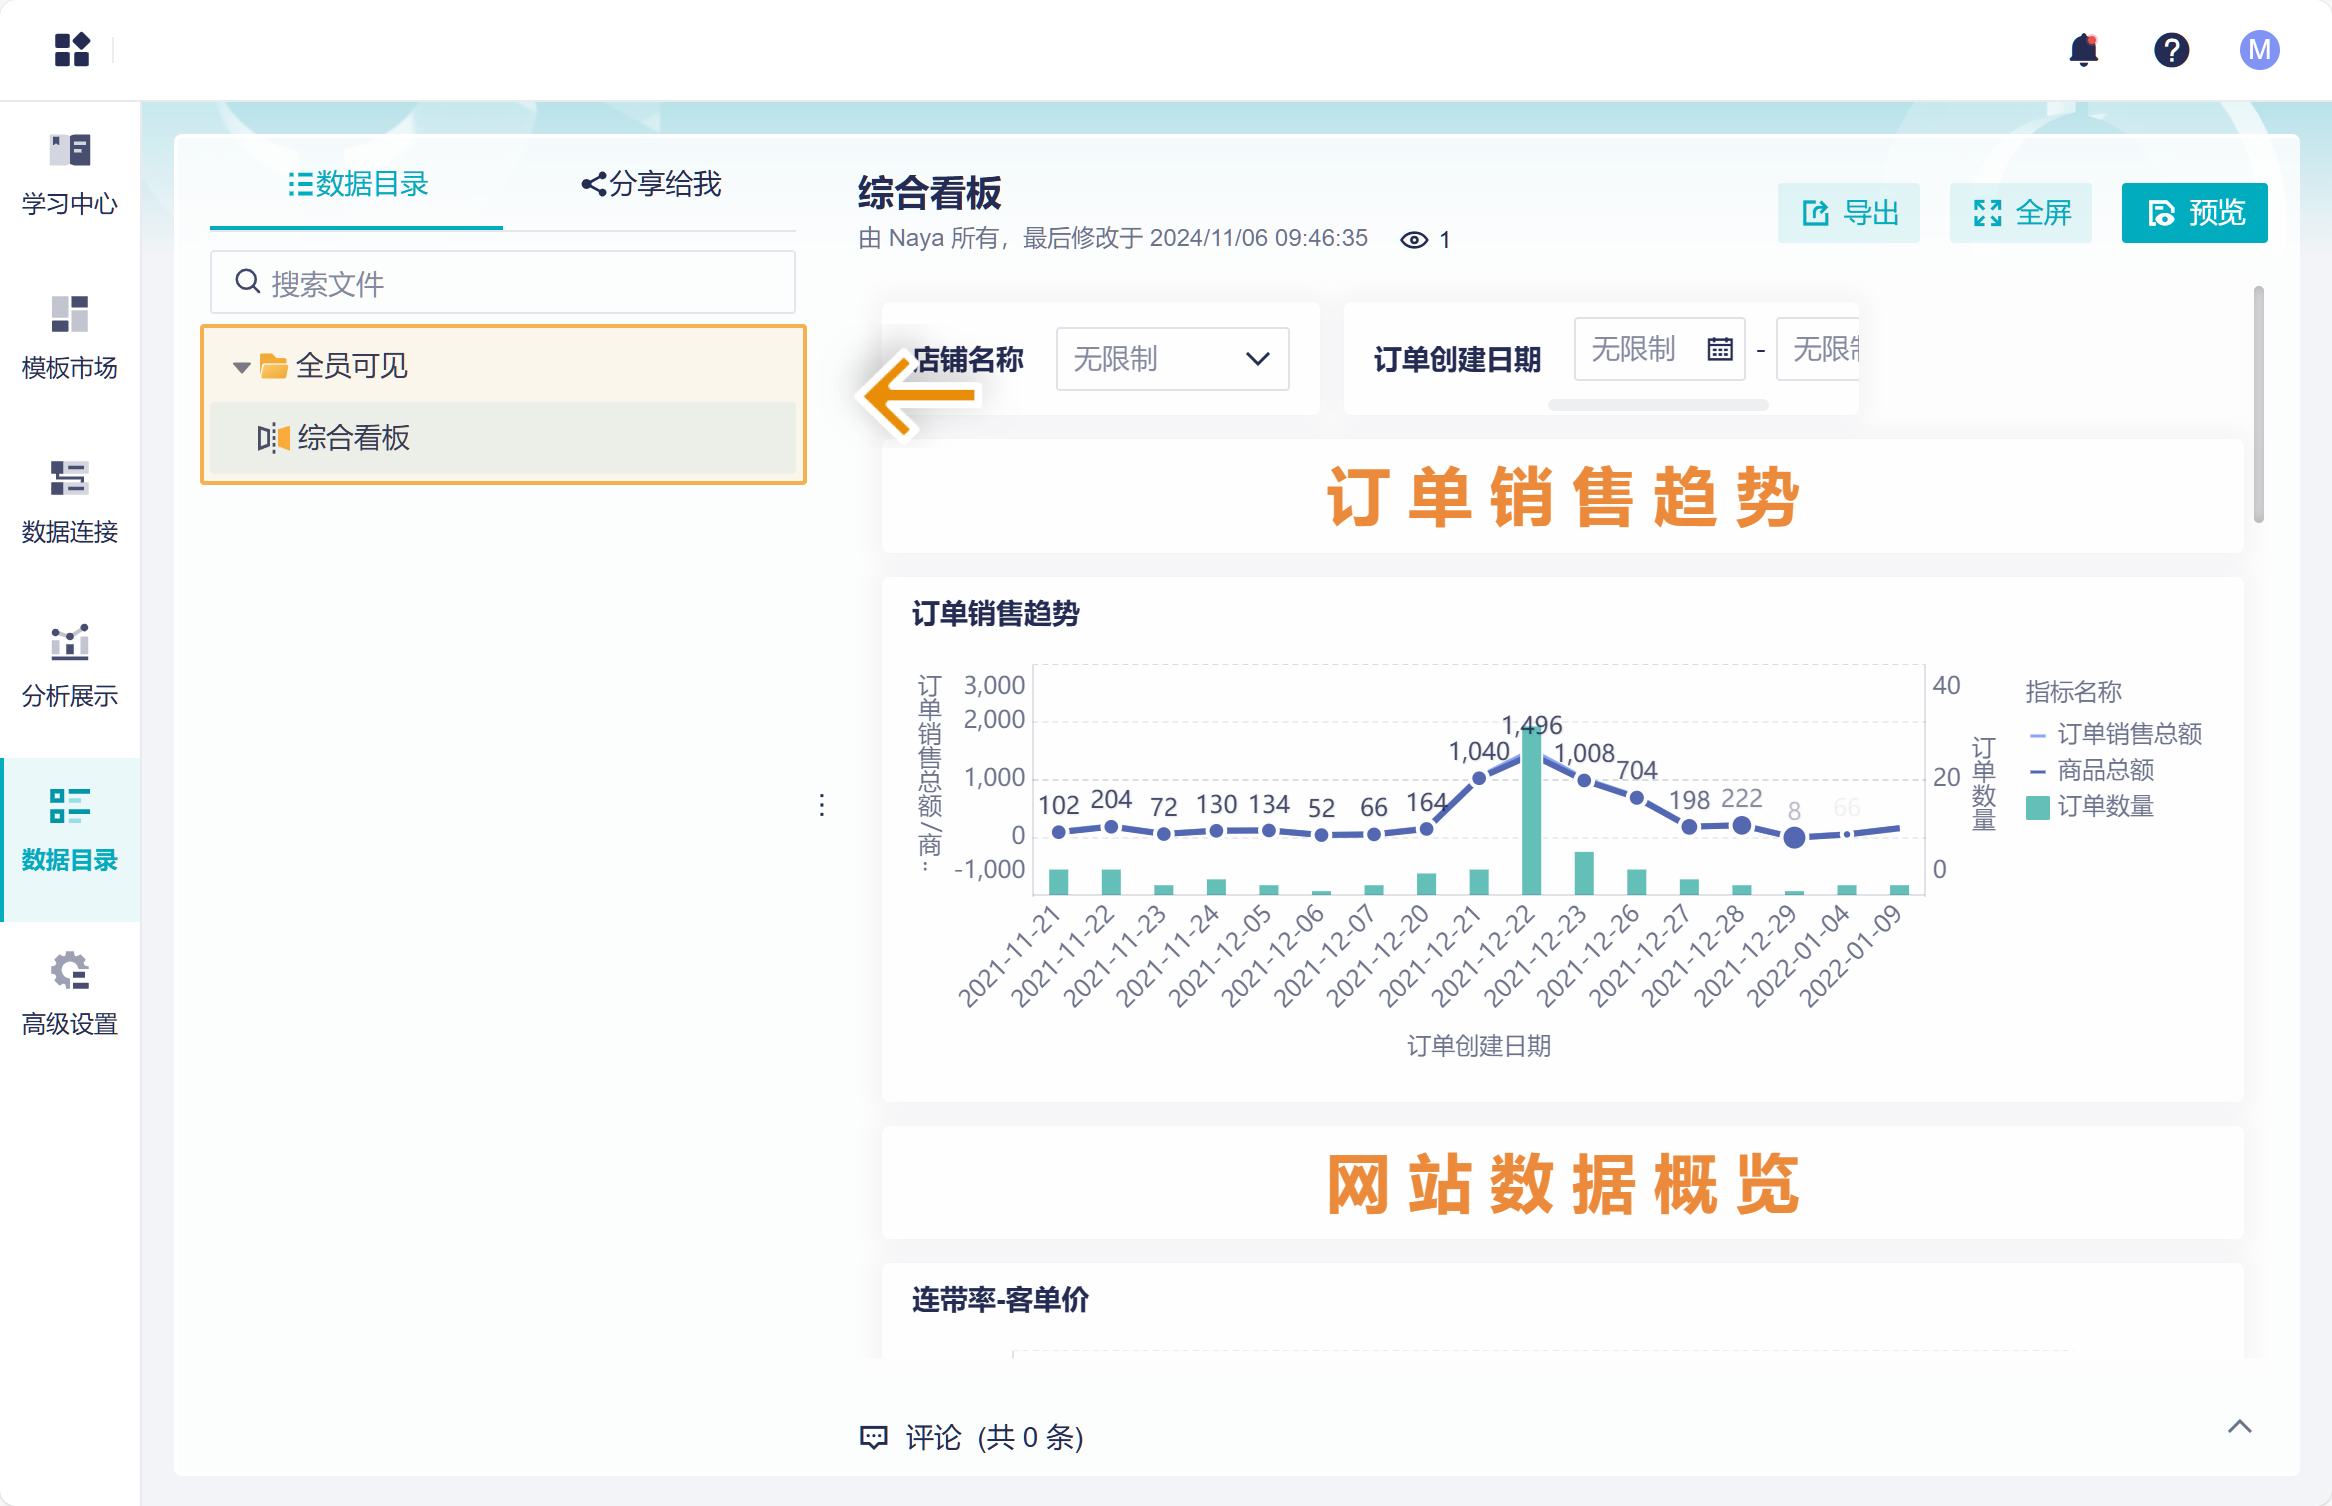Switch to the 分享给我 tab
The width and height of the screenshot is (2332, 1506).
tap(651, 184)
